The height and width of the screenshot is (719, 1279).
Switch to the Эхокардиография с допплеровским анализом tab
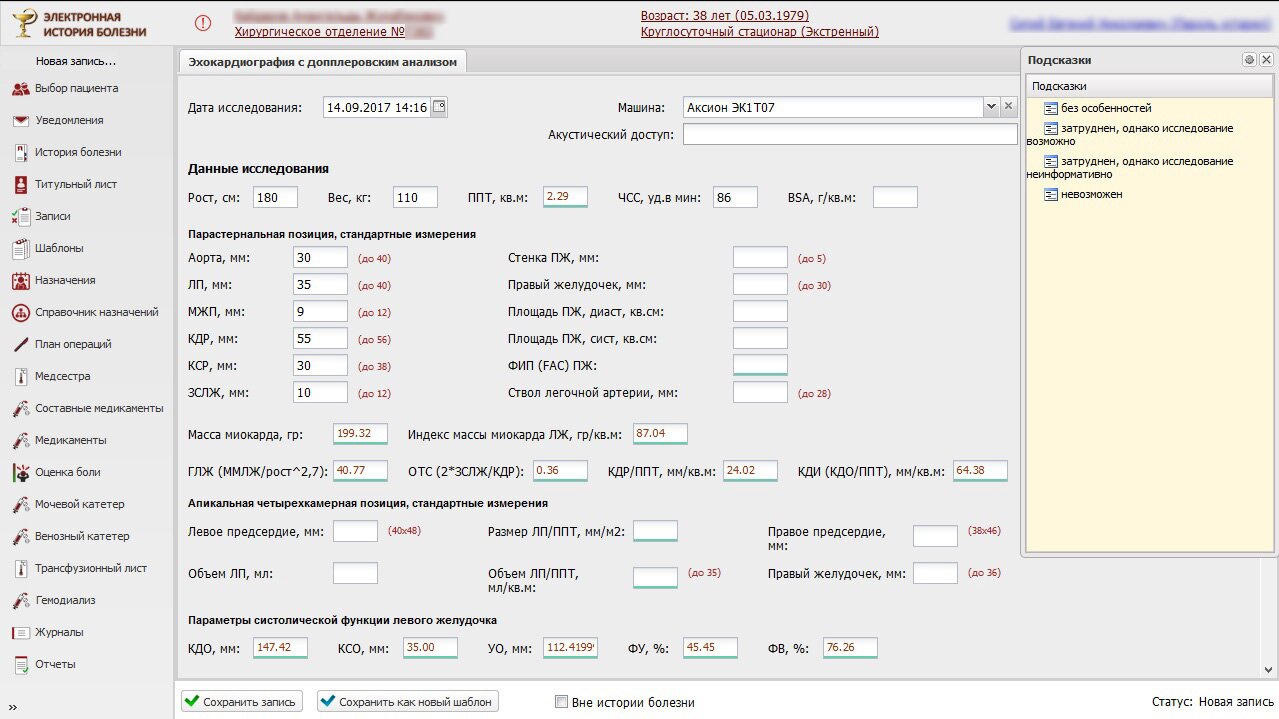[322, 62]
